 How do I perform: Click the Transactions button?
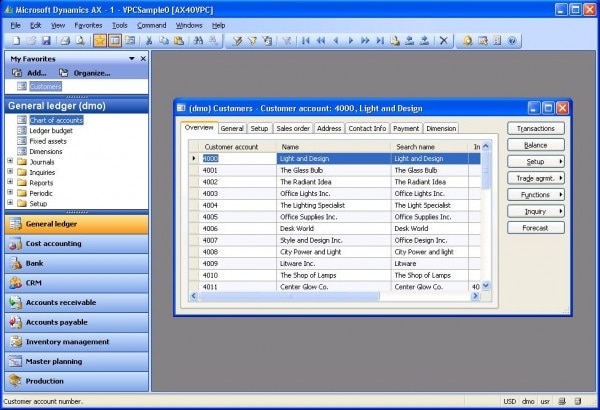pyautogui.click(x=536, y=129)
